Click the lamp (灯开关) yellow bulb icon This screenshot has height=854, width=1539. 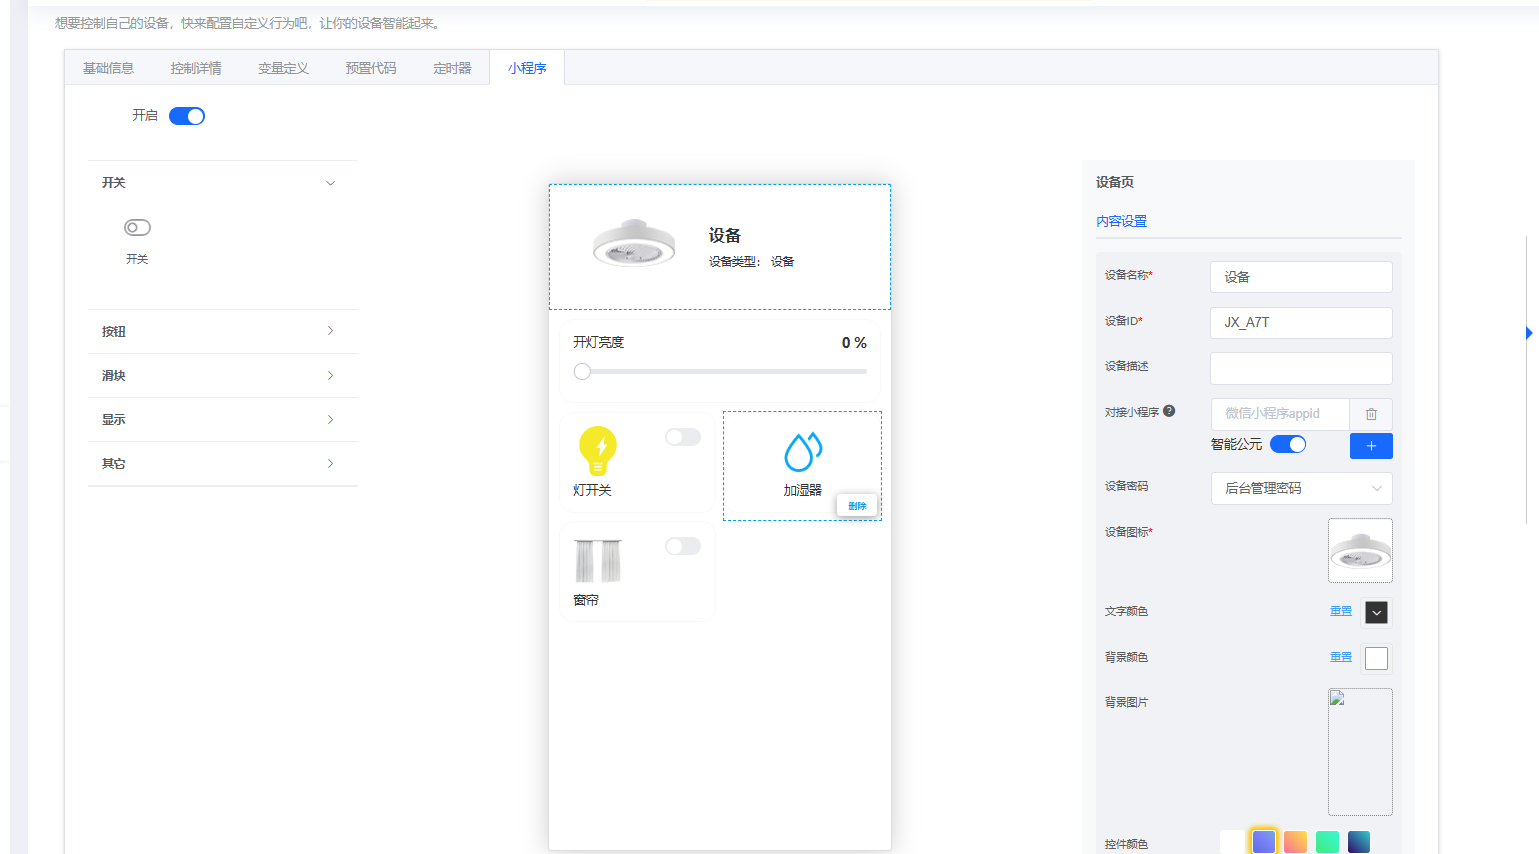[x=597, y=452]
